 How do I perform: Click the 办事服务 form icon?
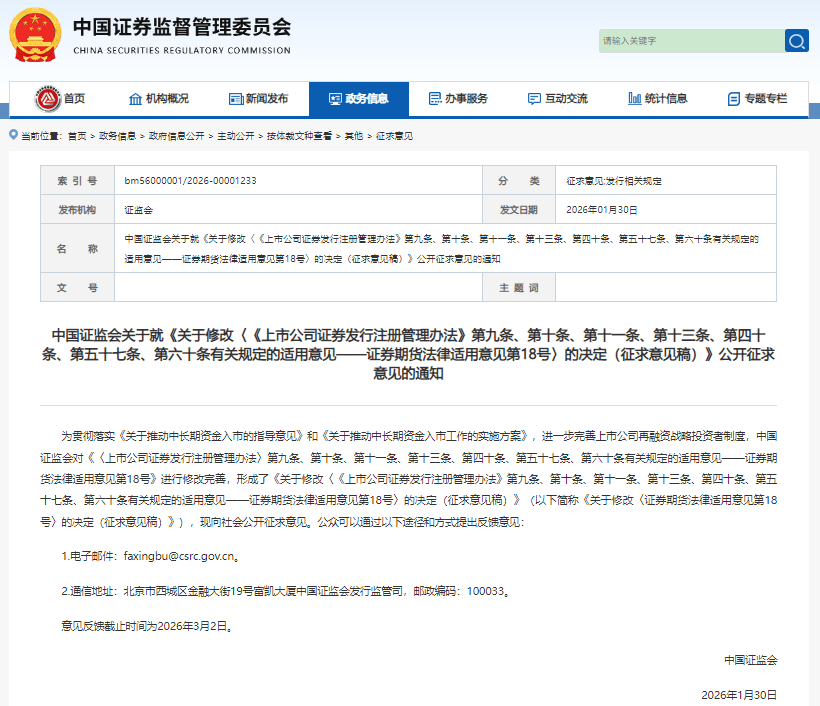[x=434, y=99]
